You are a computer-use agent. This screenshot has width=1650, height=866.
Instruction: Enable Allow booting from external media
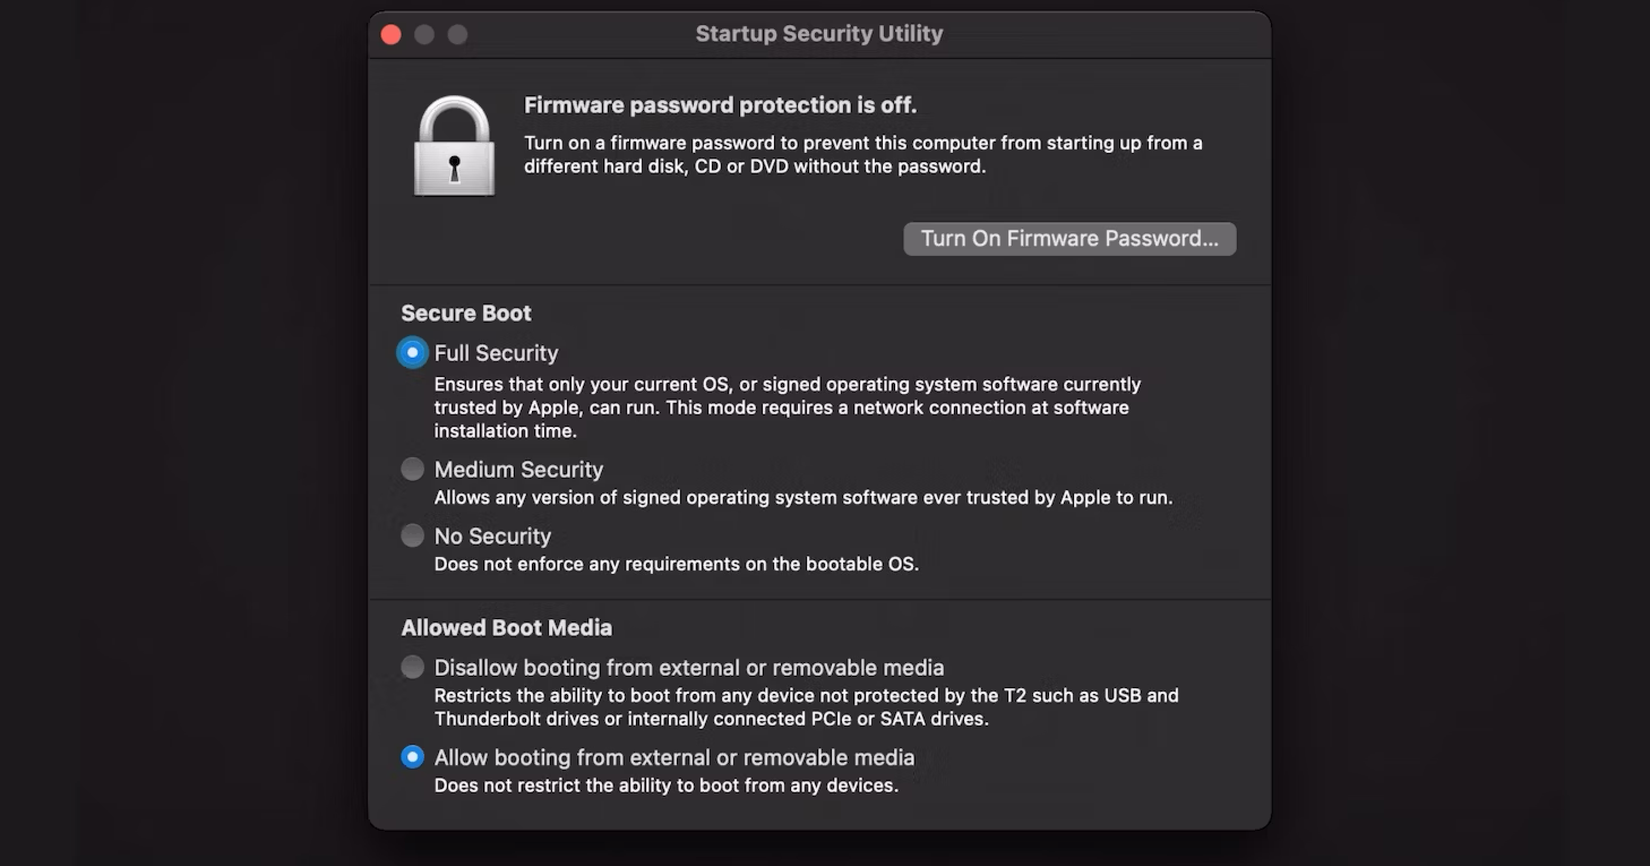[x=412, y=756]
